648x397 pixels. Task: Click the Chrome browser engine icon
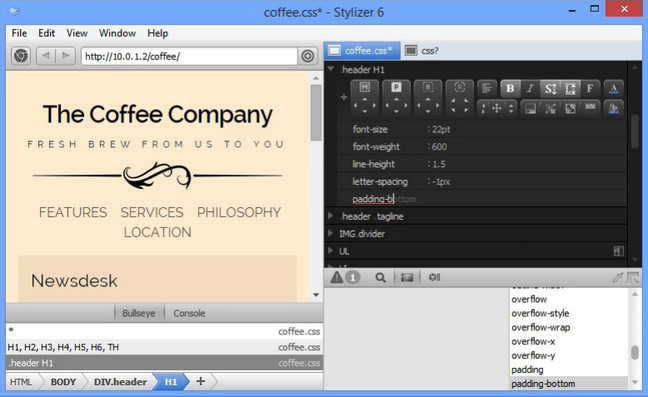pos(21,56)
